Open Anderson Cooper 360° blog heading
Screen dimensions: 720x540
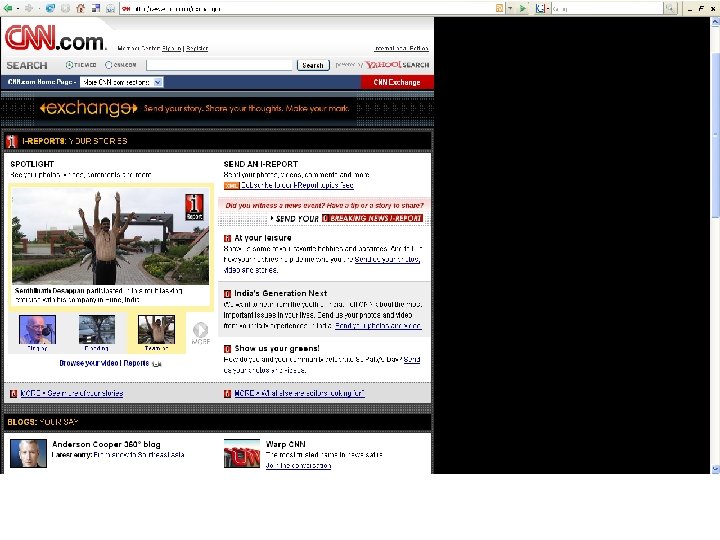(106, 444)
